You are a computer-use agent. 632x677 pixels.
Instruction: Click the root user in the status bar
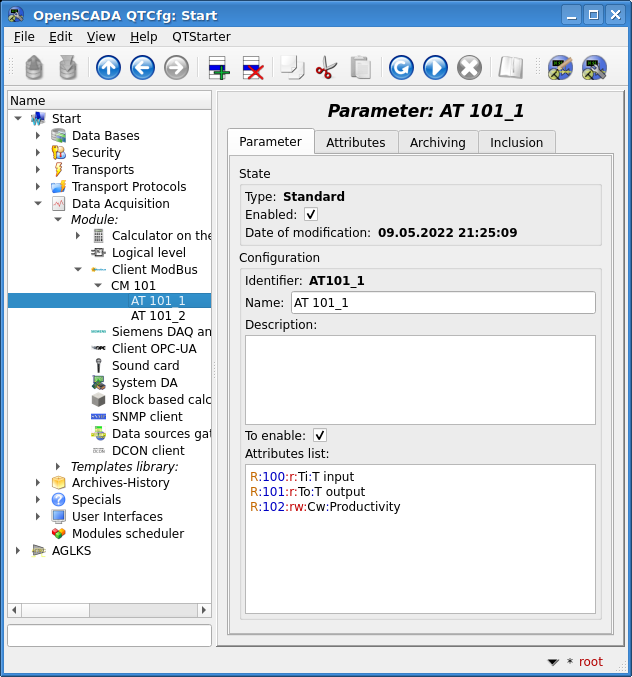pos(591,661)
